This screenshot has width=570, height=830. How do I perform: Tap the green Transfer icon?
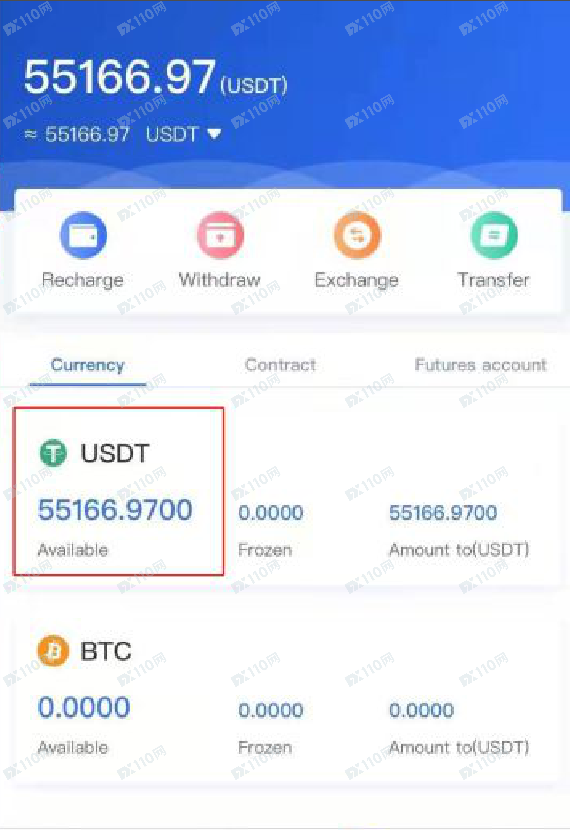(x=494, y=236)
